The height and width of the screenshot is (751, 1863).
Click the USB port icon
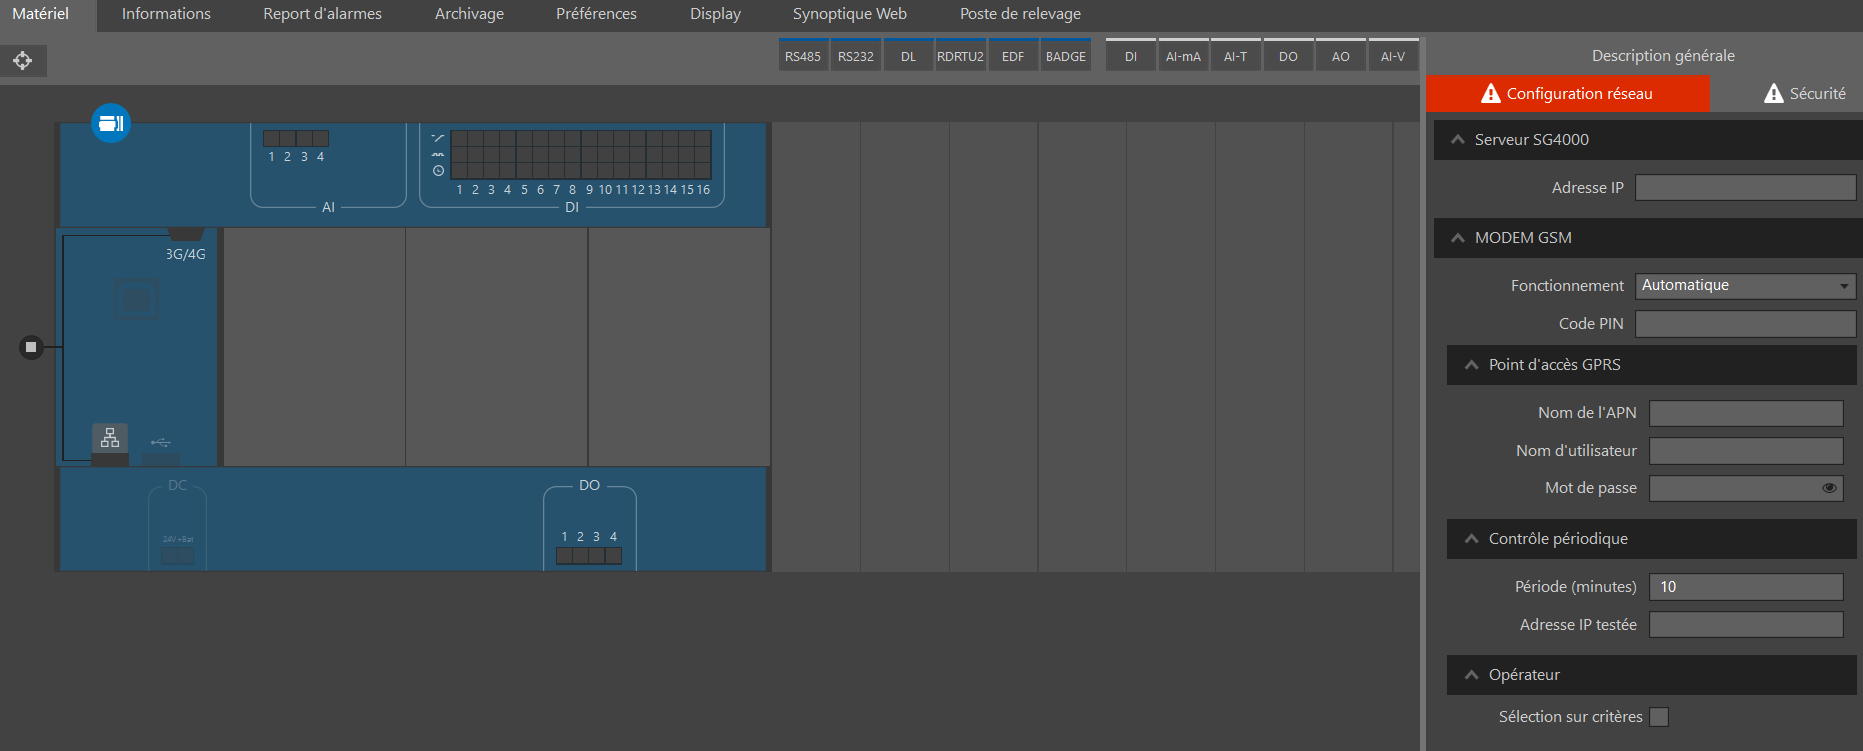click(x=161, y=442)
